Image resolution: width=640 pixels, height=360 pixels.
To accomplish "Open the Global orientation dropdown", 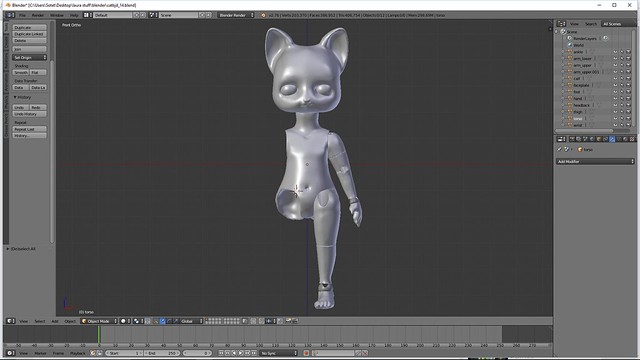I will tap(191, 321).
